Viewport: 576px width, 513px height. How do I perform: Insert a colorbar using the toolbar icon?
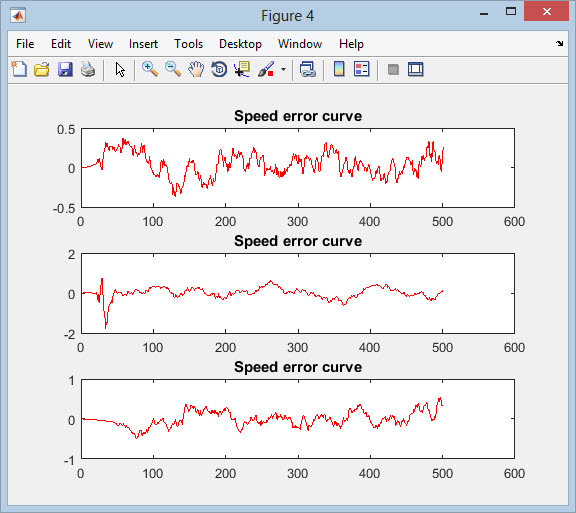(x=339, y=69)
